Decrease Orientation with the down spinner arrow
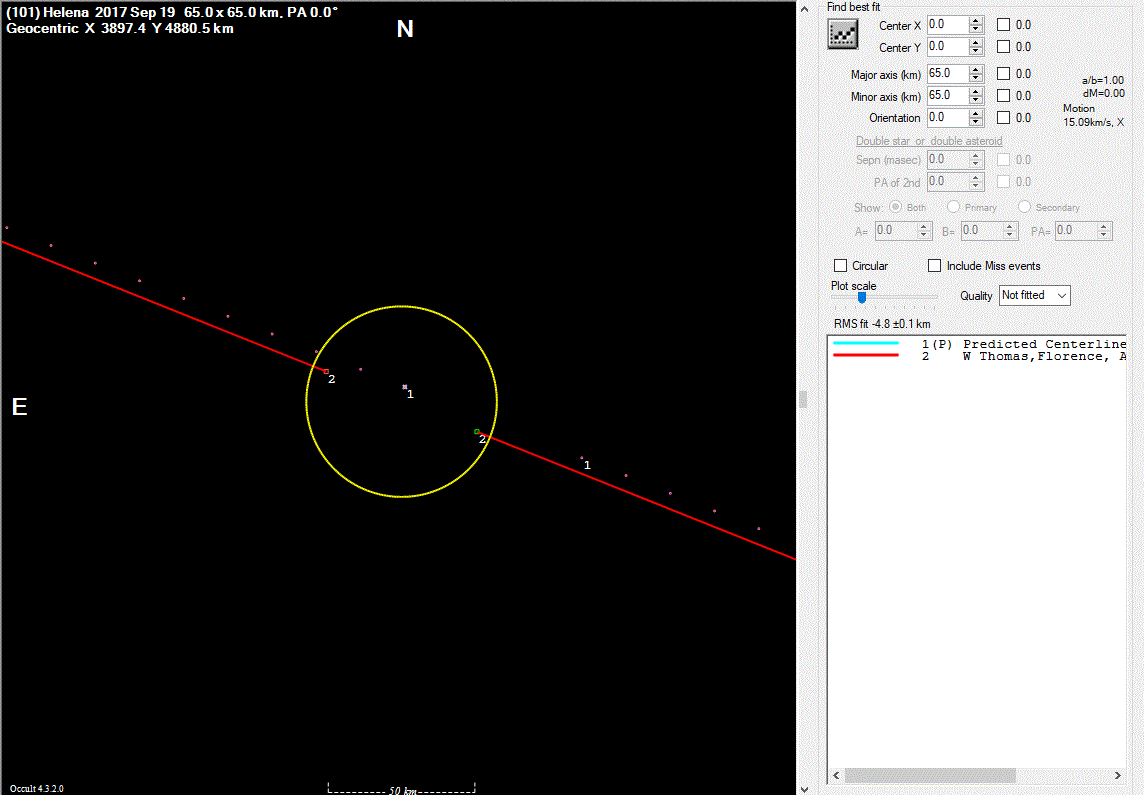Viewport: 1144px width, 795px height. 976,122
